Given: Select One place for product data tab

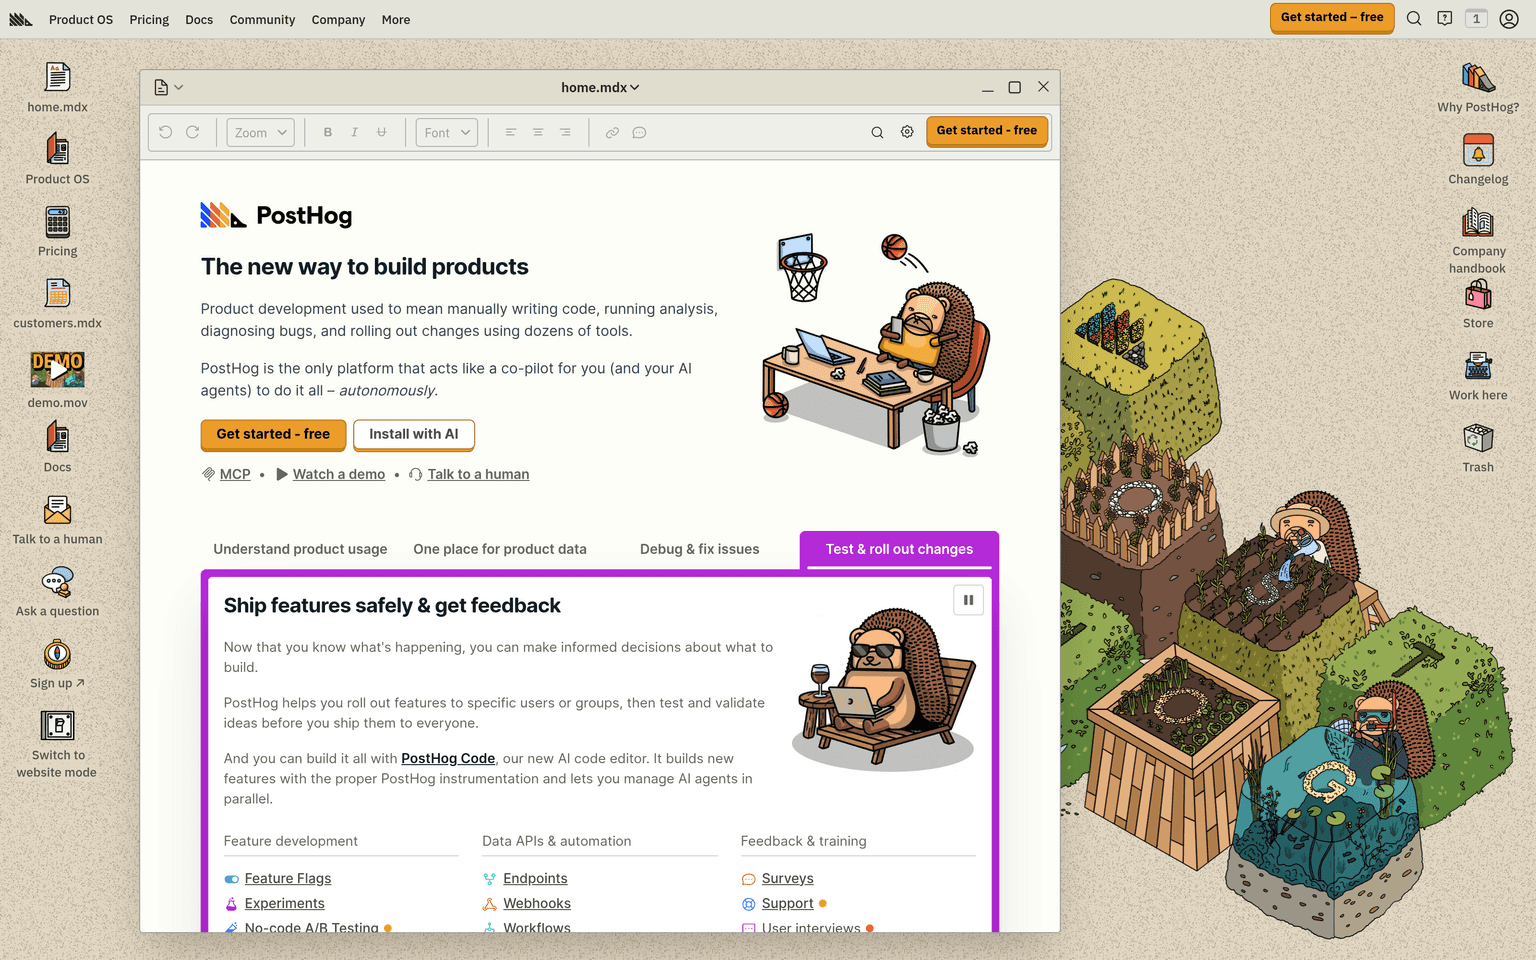Looking at the screenshot, I should [x=500, y=549].
